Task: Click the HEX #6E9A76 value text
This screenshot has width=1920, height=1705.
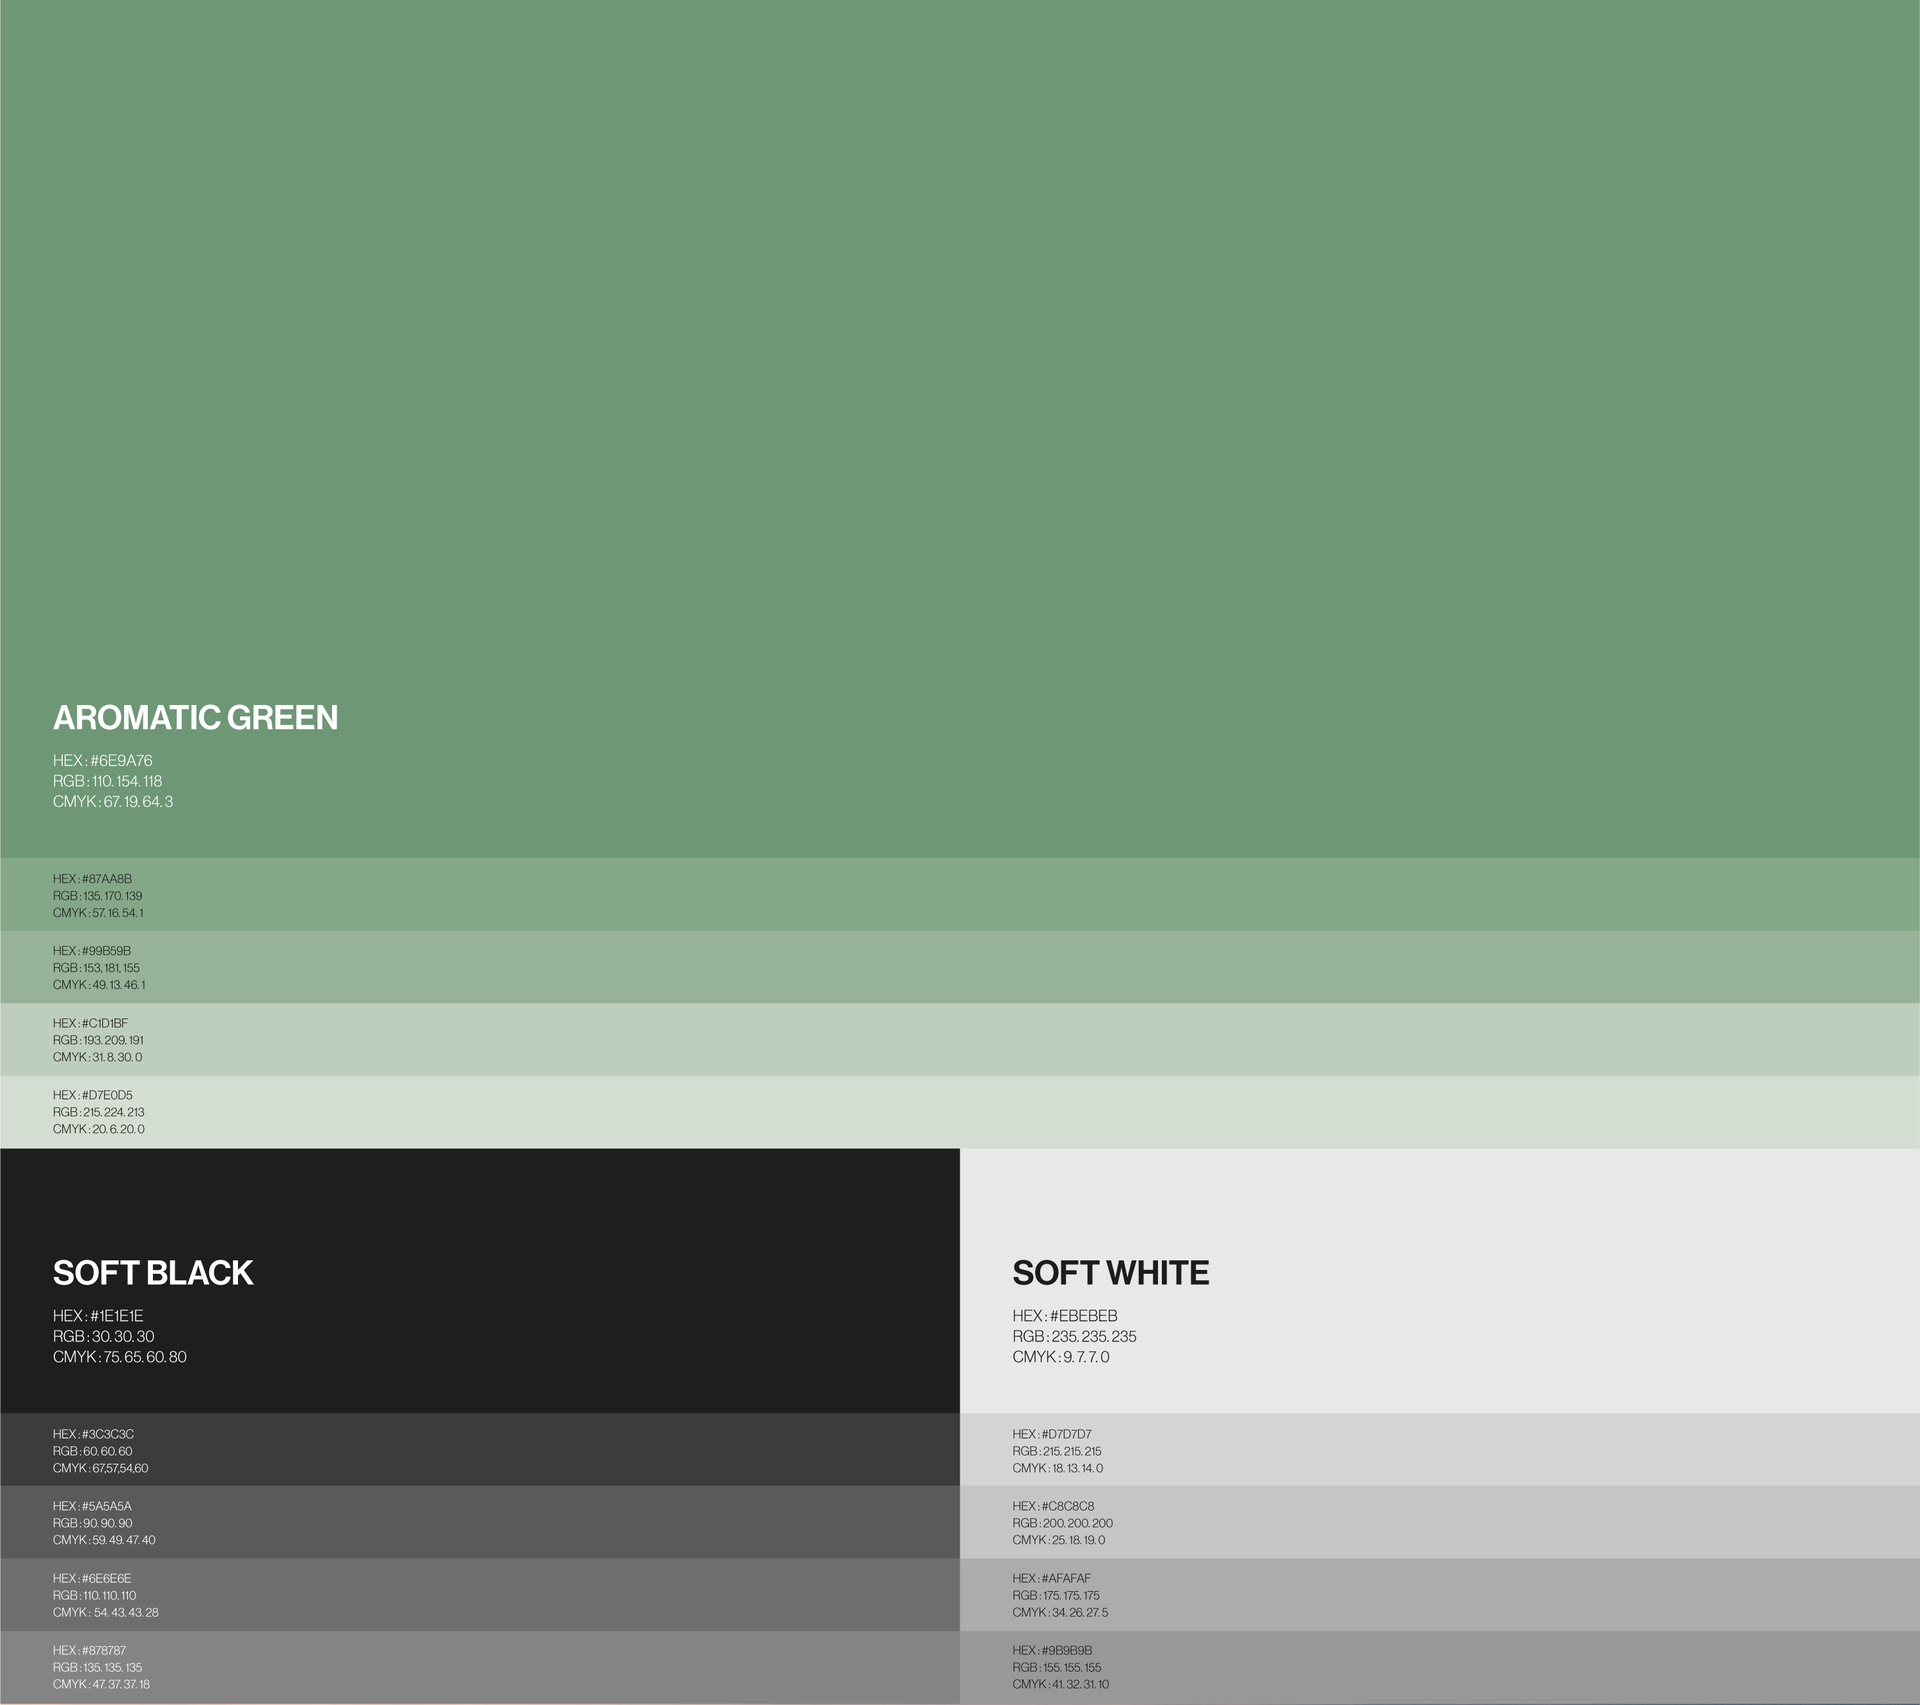Action: click(x=102, y=761)
